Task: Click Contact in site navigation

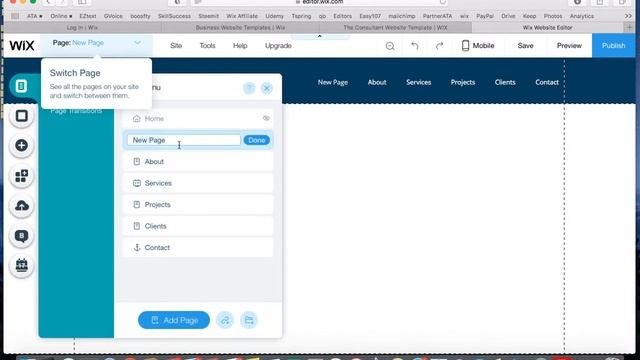Action: click(547, 82)
